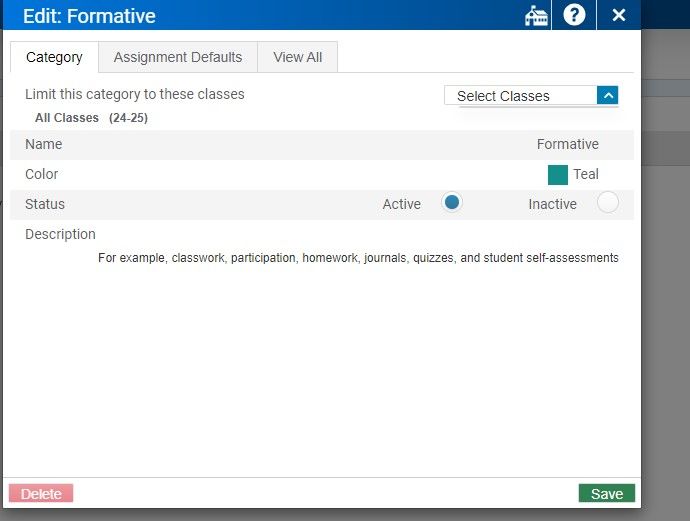The image size is (690, 521).
Task: Click the All Classes (24-25) label
Action: pos(91,118)
